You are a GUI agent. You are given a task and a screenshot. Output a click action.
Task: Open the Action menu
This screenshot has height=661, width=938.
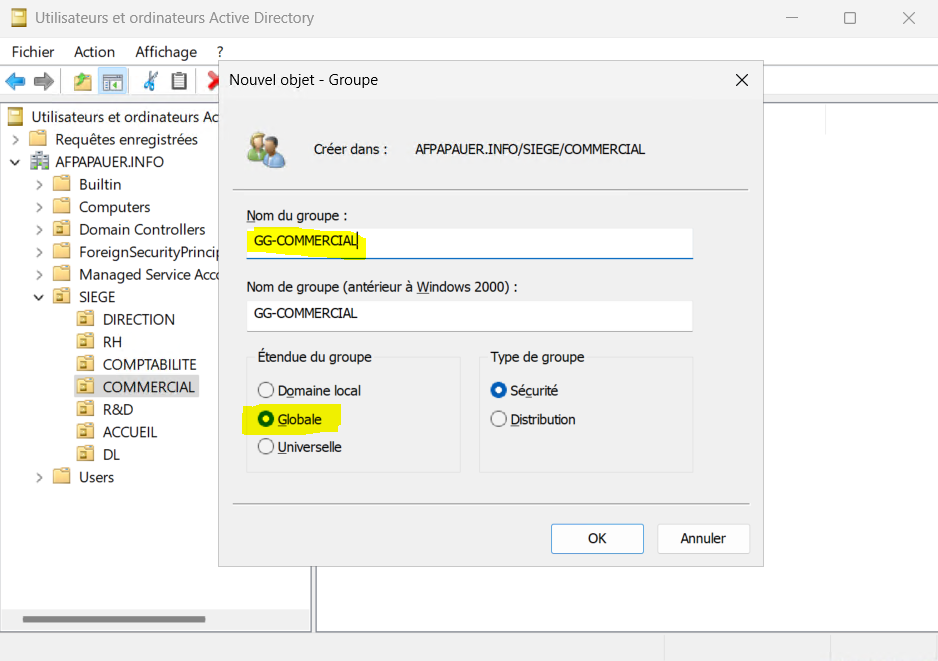coord(94,52)
